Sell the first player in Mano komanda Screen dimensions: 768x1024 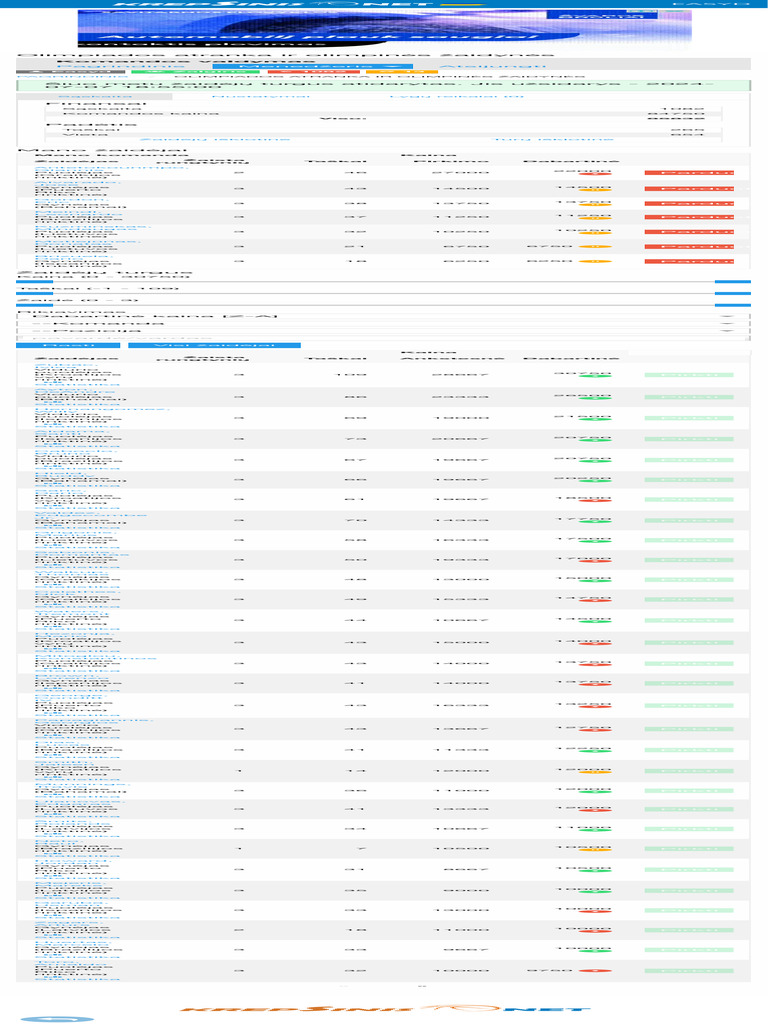coord(689,172)
